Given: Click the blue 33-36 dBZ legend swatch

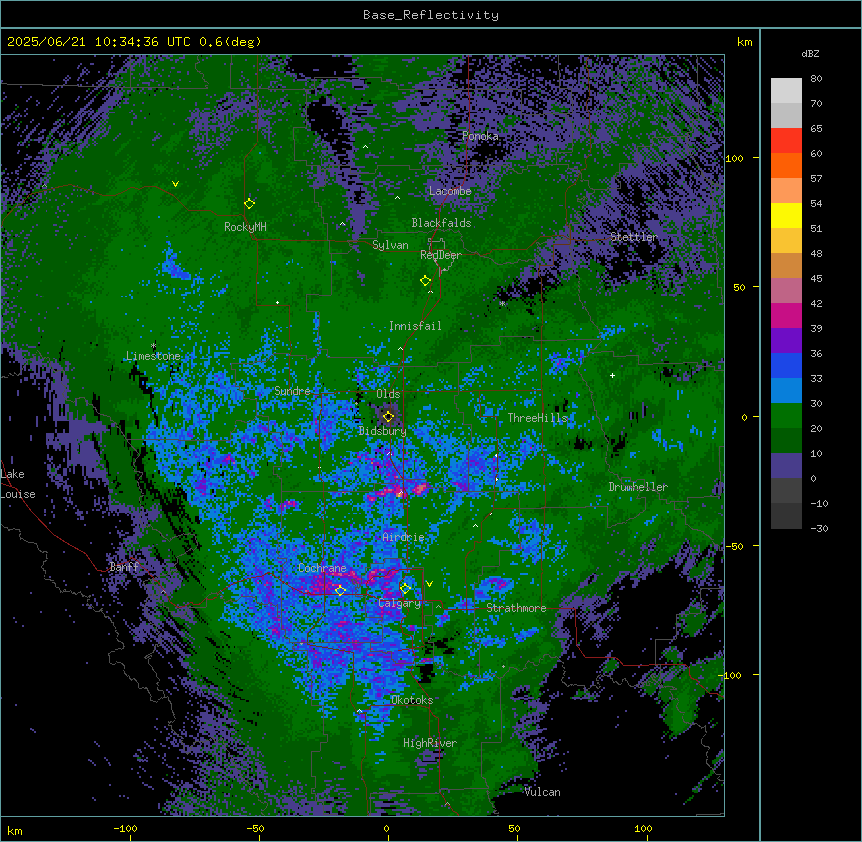Looking at the screenshot, I should point(786,365).
